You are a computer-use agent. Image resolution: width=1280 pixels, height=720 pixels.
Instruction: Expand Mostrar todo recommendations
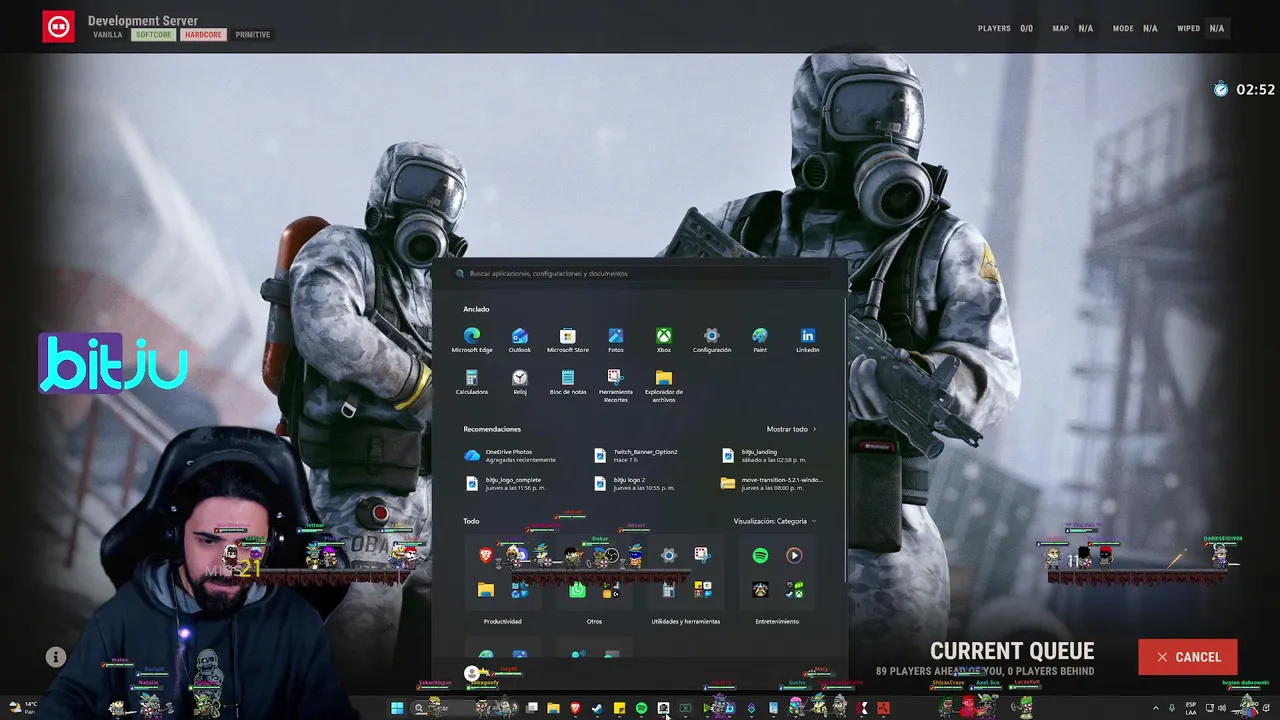click(792, 429)
